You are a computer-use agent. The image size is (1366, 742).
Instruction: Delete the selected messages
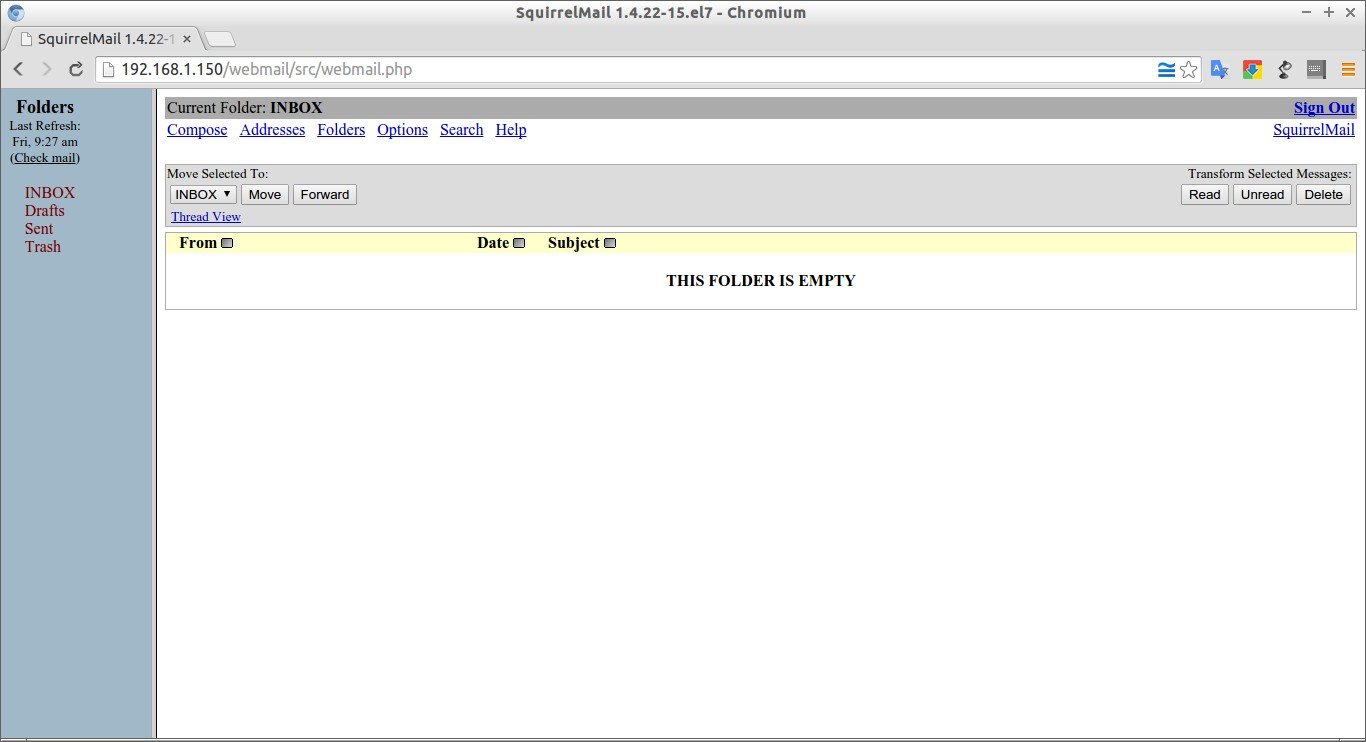1324,194
